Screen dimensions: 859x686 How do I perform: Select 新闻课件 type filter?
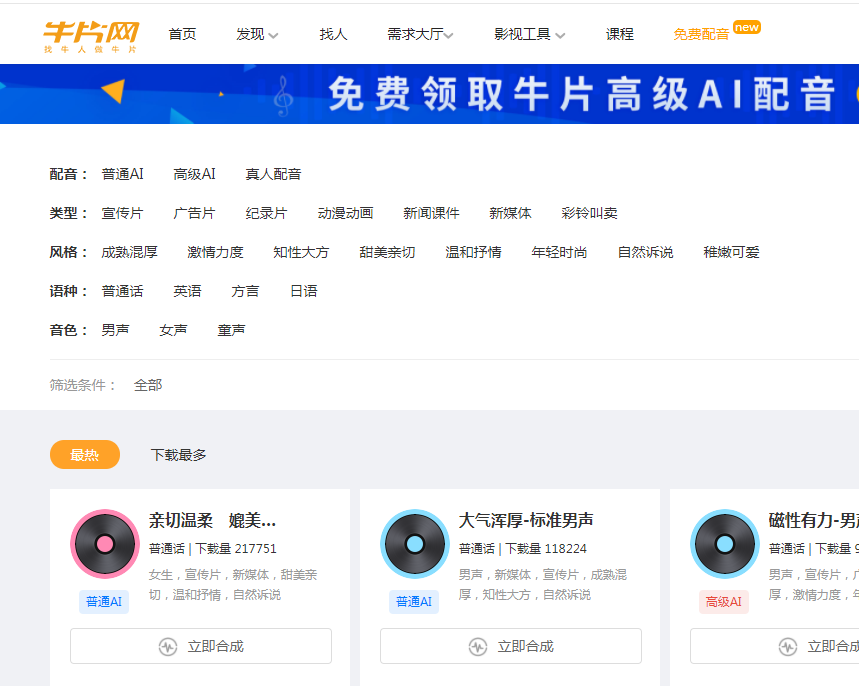[431, 213]
